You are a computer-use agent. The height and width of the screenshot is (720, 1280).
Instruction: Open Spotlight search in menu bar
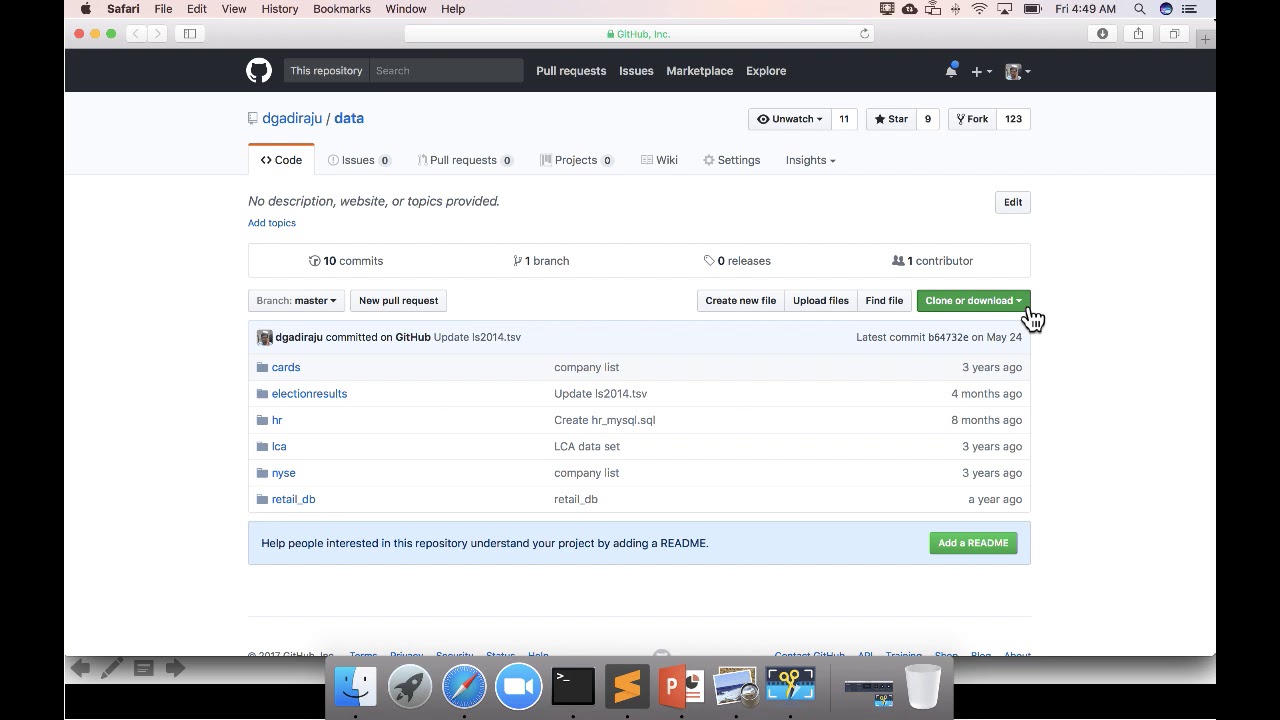[x=1139, y=9]
